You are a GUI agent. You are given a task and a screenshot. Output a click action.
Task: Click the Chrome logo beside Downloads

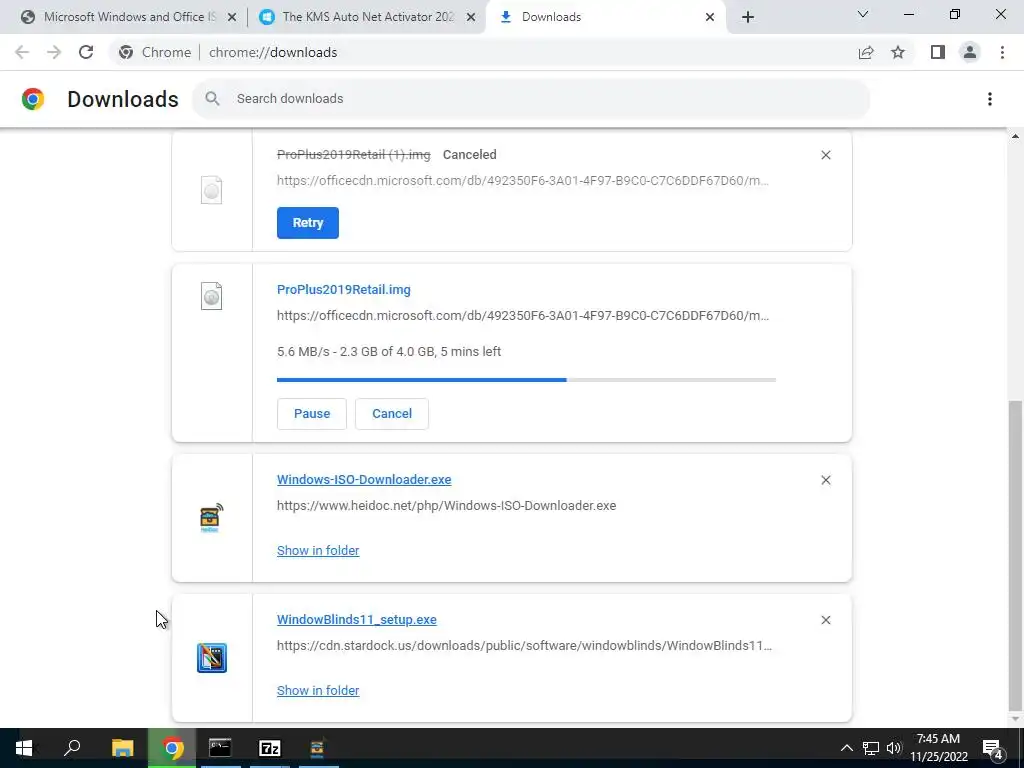click(x=33, y=99)
